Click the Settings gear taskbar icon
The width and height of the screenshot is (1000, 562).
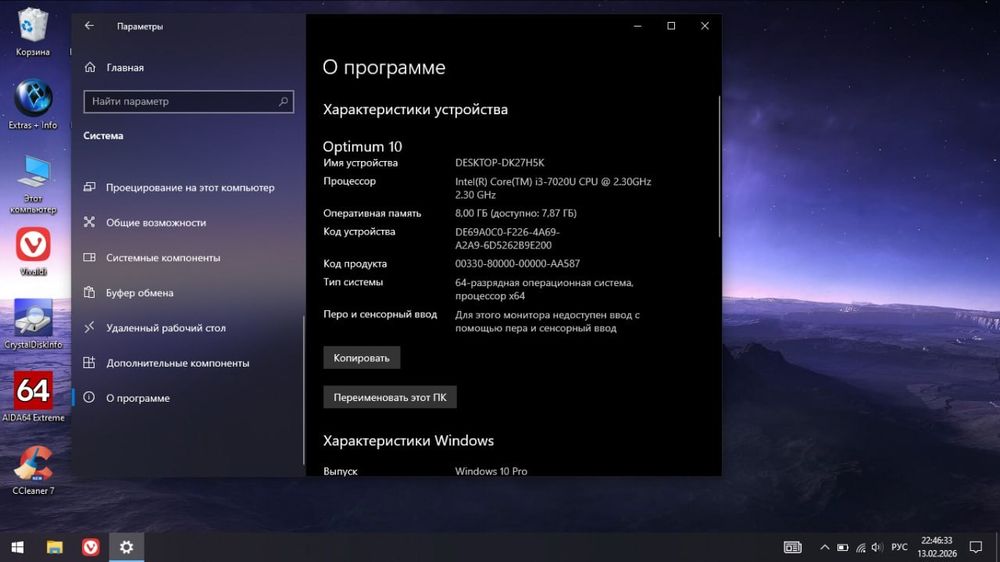coord(126,547)
